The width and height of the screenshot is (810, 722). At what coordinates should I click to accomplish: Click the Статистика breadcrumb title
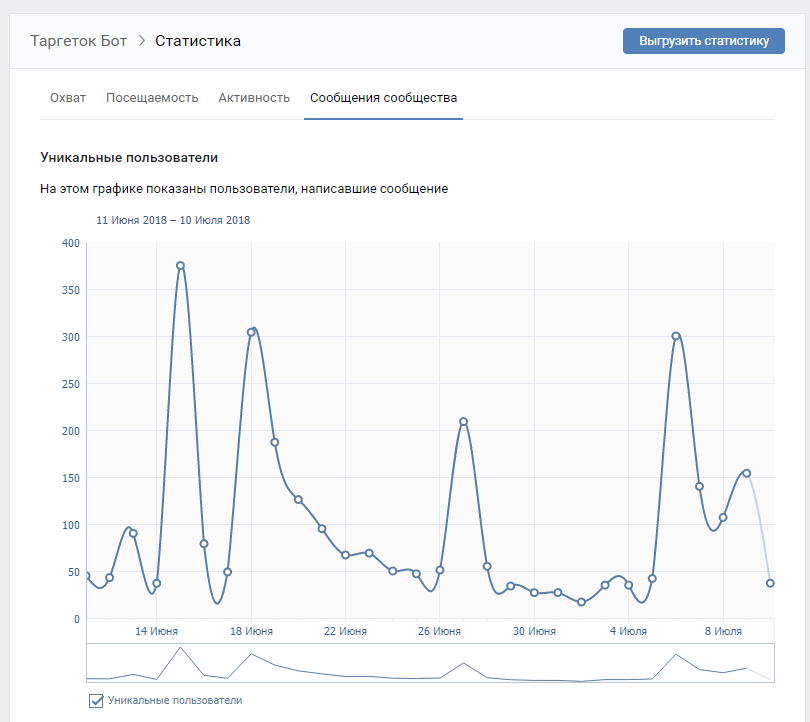click(198, 41)
